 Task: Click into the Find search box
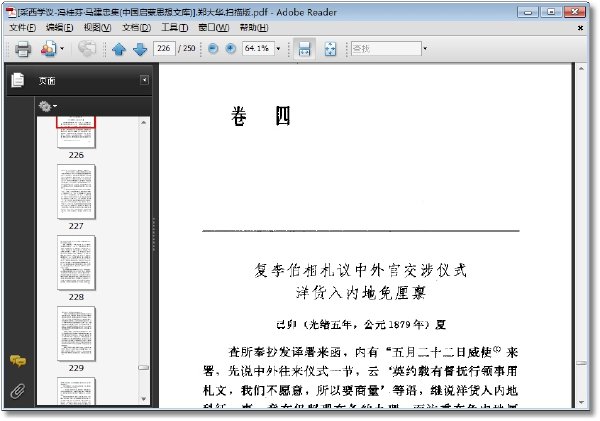(386, 49)
